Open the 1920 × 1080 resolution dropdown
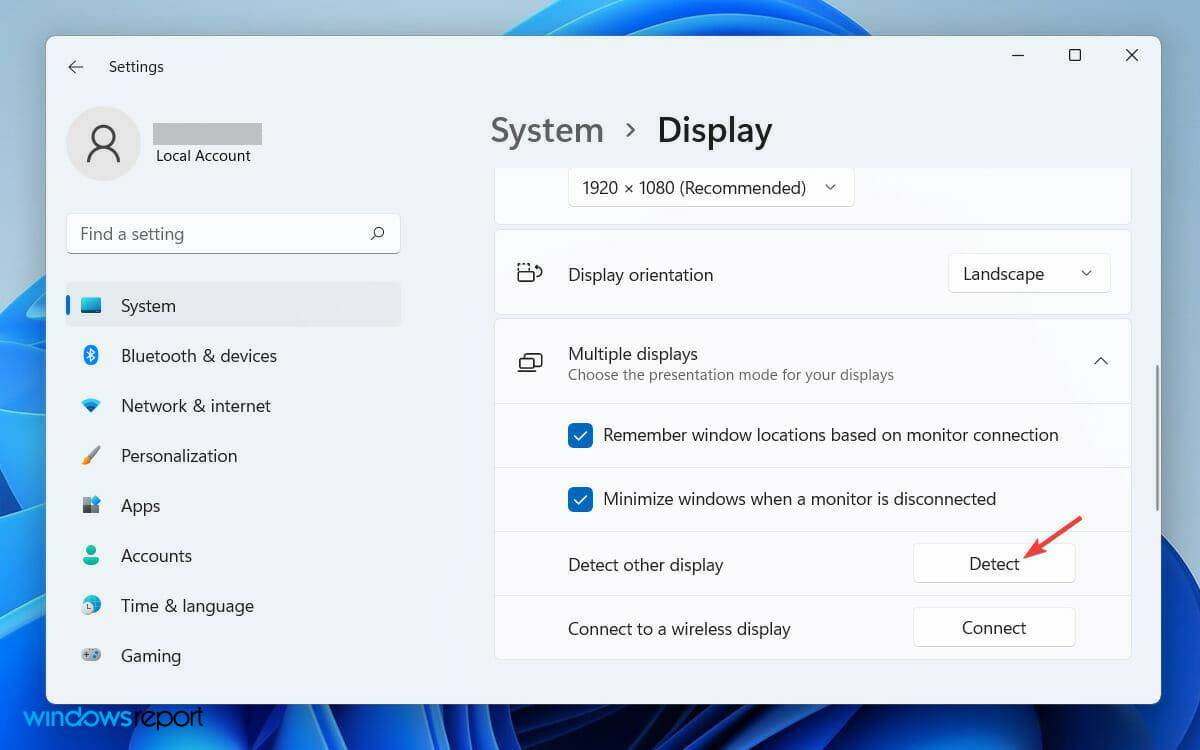This screenshot has width=1200, height=750. coord(710,187)
